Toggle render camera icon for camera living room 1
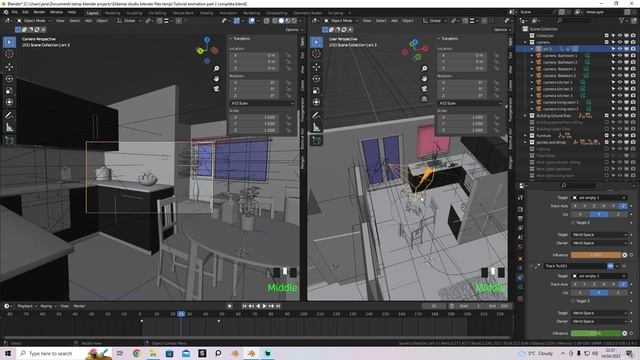The image size is (640, 360). click(633, 102)
